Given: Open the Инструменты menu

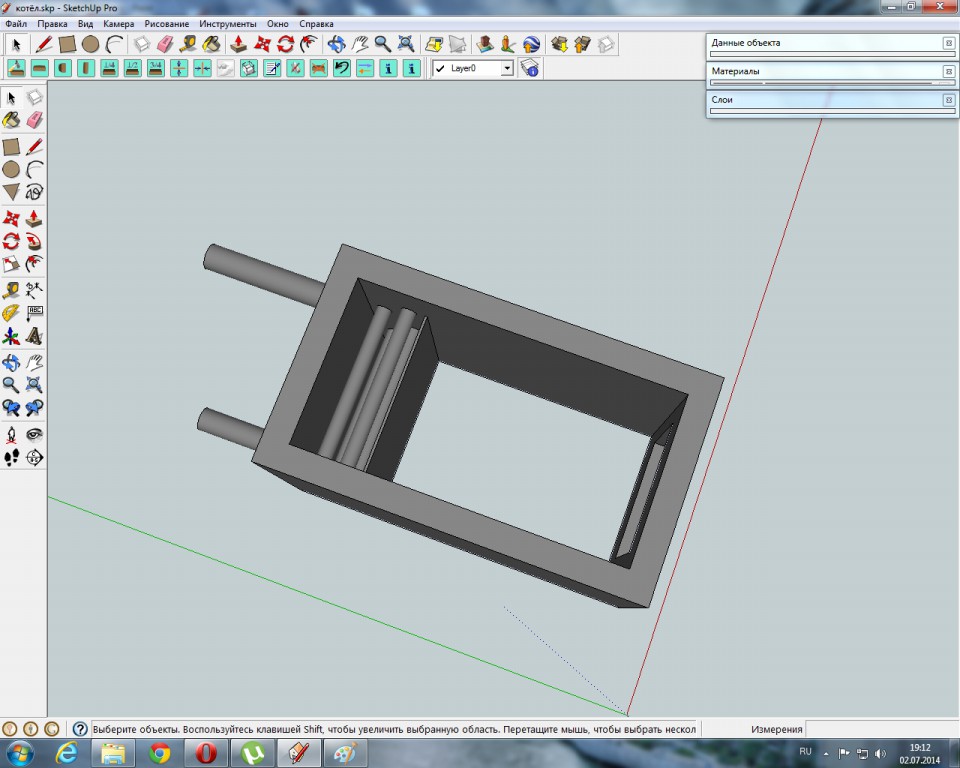Looking at the screenshot, I should coord(227,23).
